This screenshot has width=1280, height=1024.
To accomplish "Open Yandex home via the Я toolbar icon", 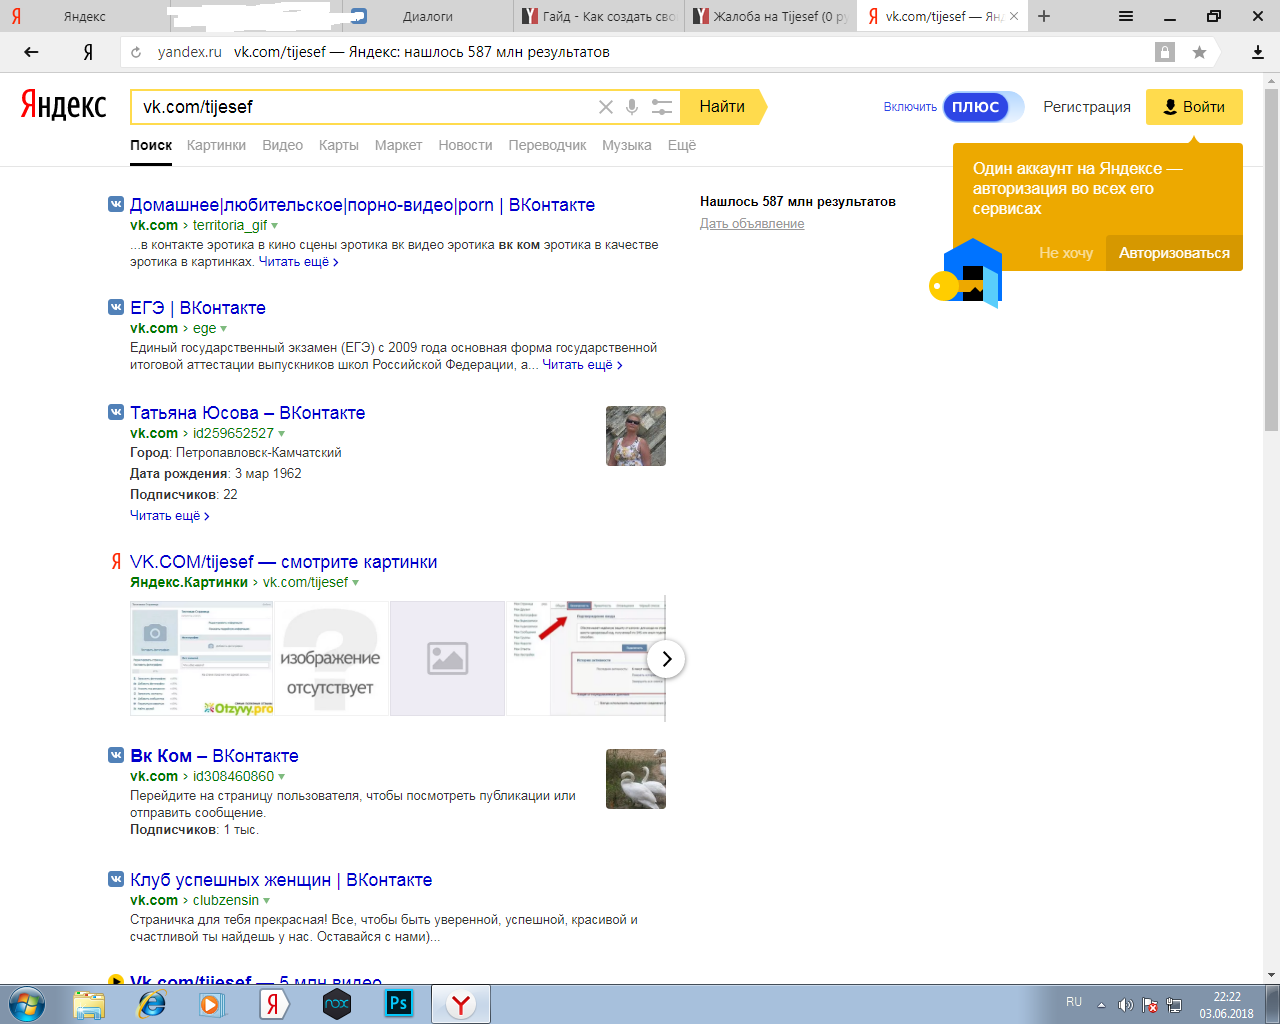I will click(x=88, y=52).
